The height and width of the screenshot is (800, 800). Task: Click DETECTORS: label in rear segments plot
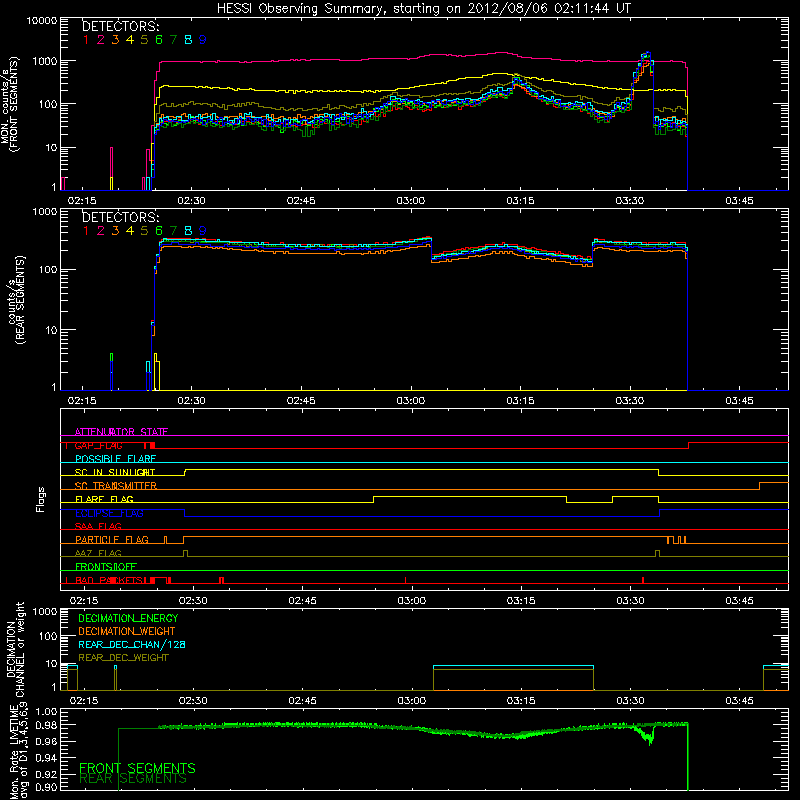[x=120, y=217]
